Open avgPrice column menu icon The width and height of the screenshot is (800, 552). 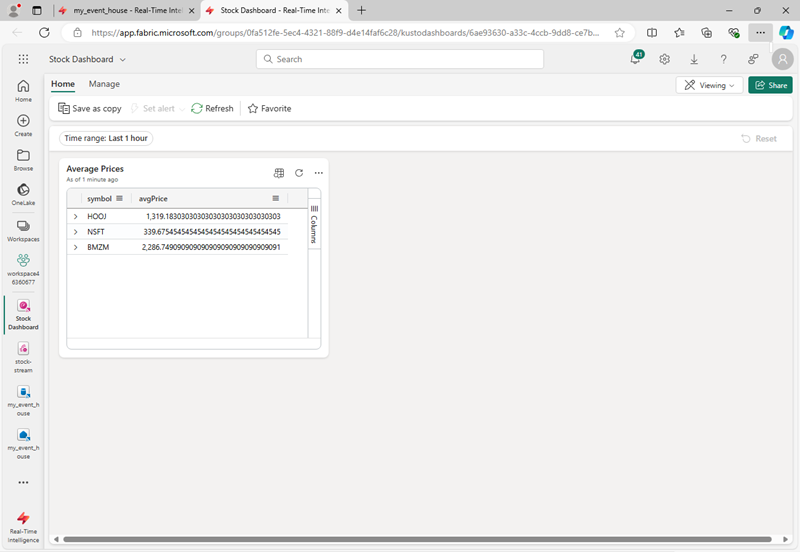tap(276, 198)
